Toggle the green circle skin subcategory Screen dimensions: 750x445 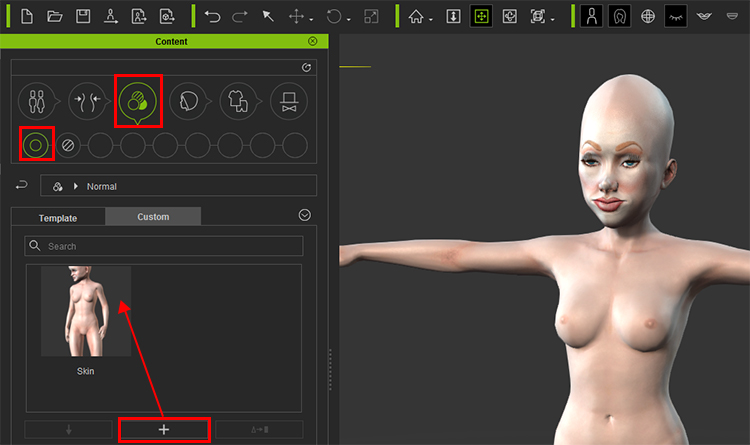coord(36,145)
